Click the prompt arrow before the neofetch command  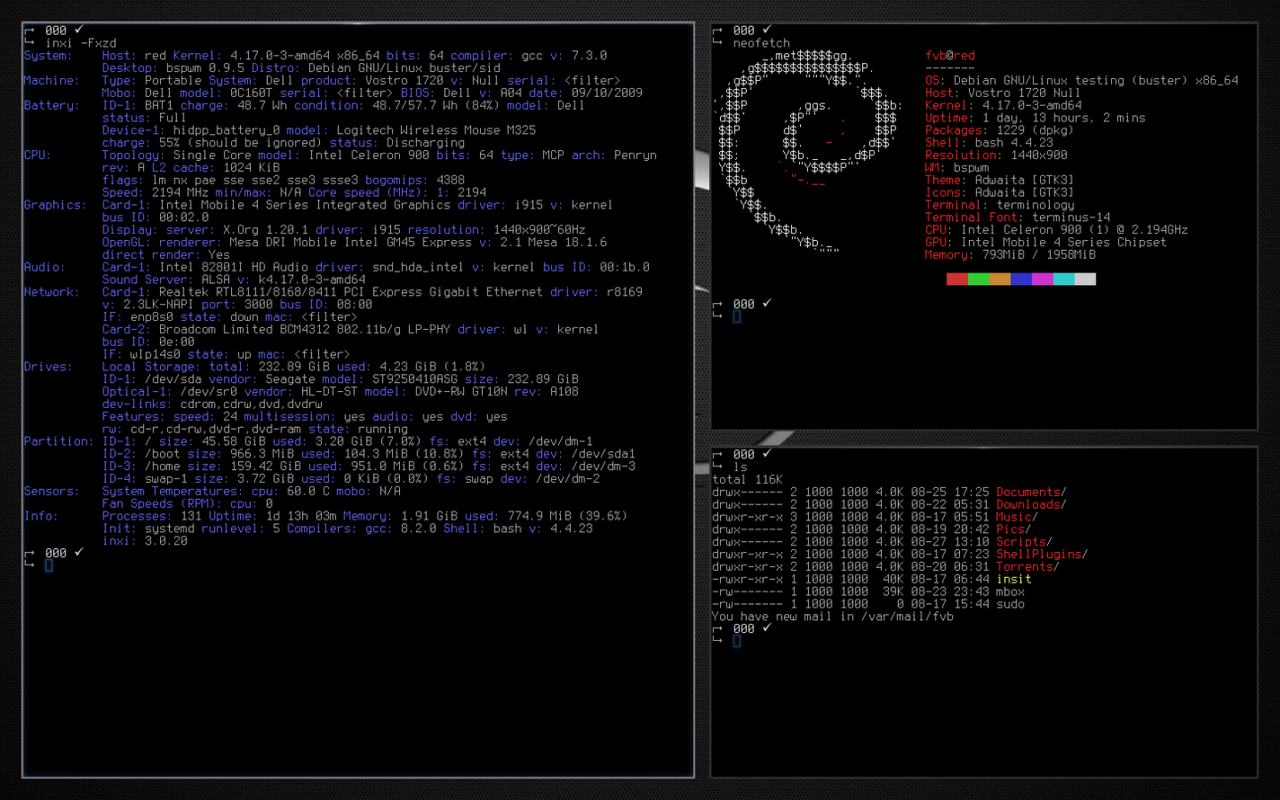716,41
